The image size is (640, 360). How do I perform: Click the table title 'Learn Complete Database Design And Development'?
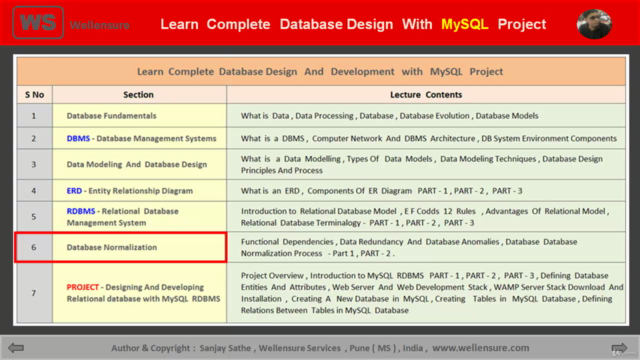[320, 71]
